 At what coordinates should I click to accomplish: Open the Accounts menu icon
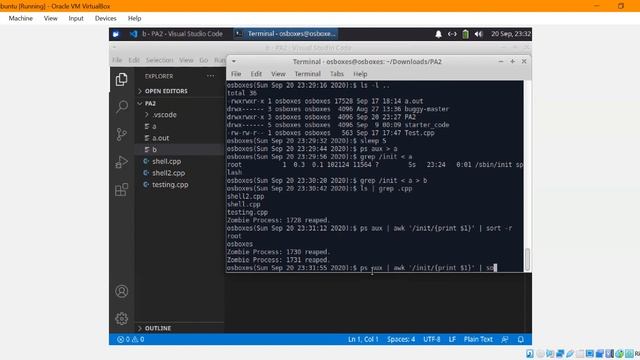click(121, 291)
